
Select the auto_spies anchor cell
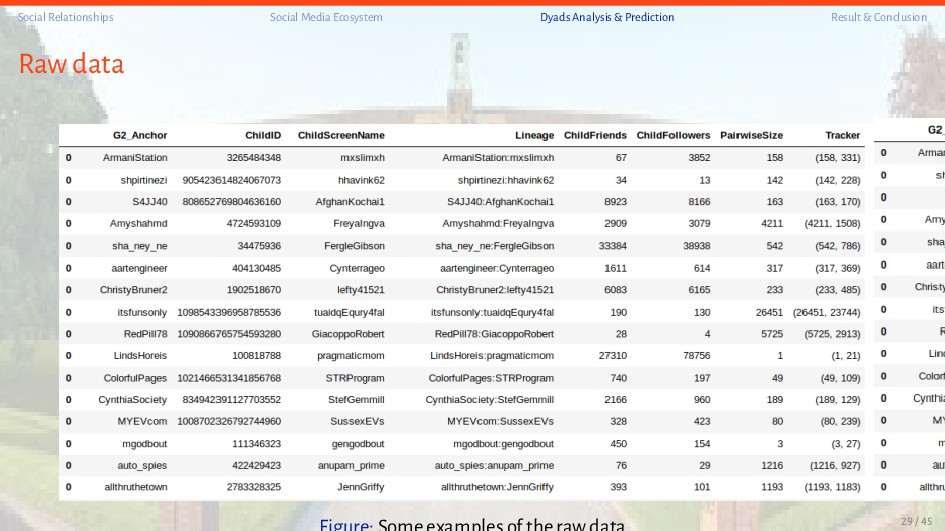point(142,465)
